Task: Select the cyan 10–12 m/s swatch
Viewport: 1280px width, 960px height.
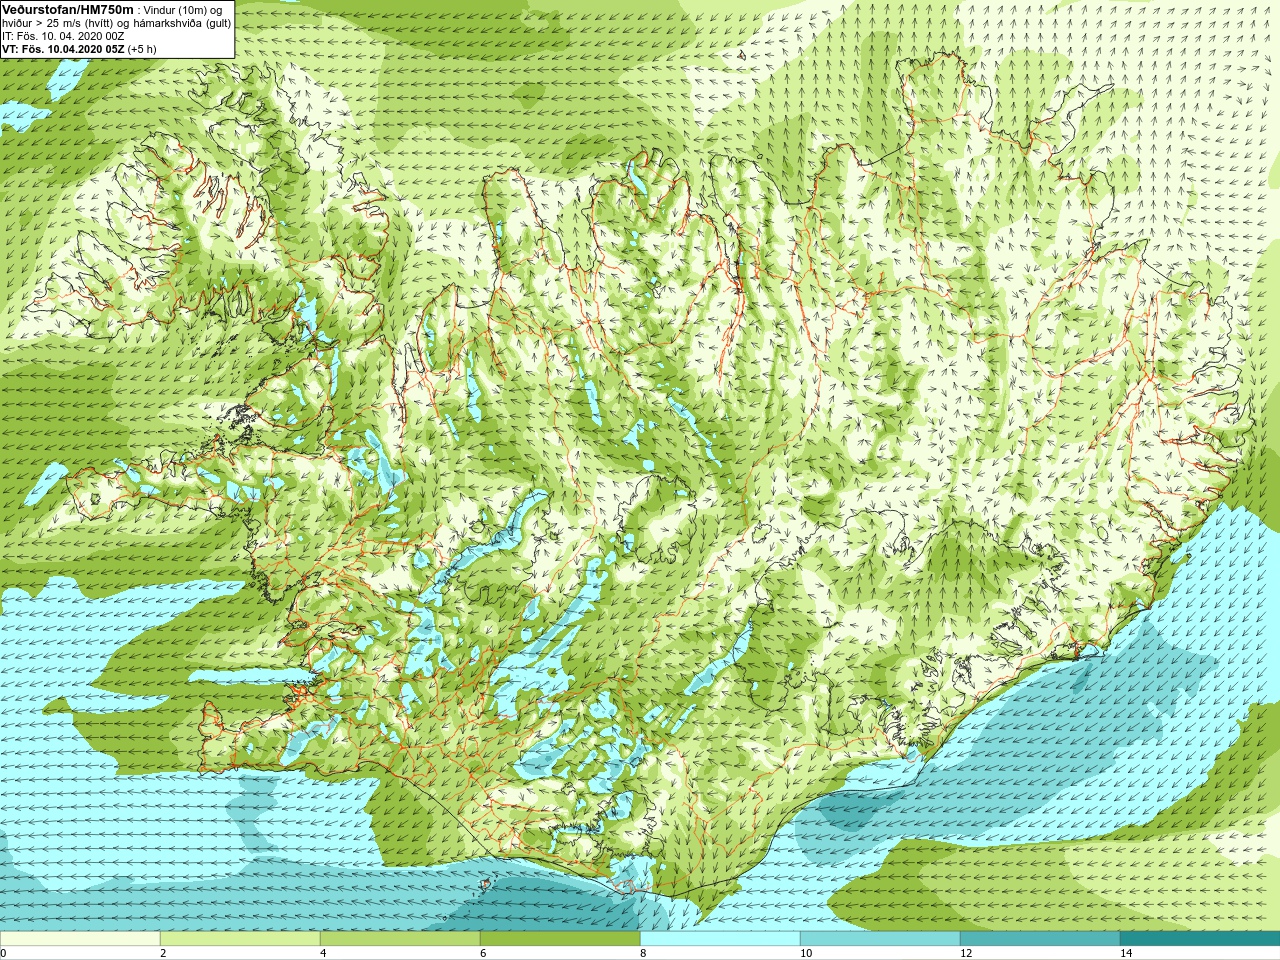Action: (x=880, y=939)
